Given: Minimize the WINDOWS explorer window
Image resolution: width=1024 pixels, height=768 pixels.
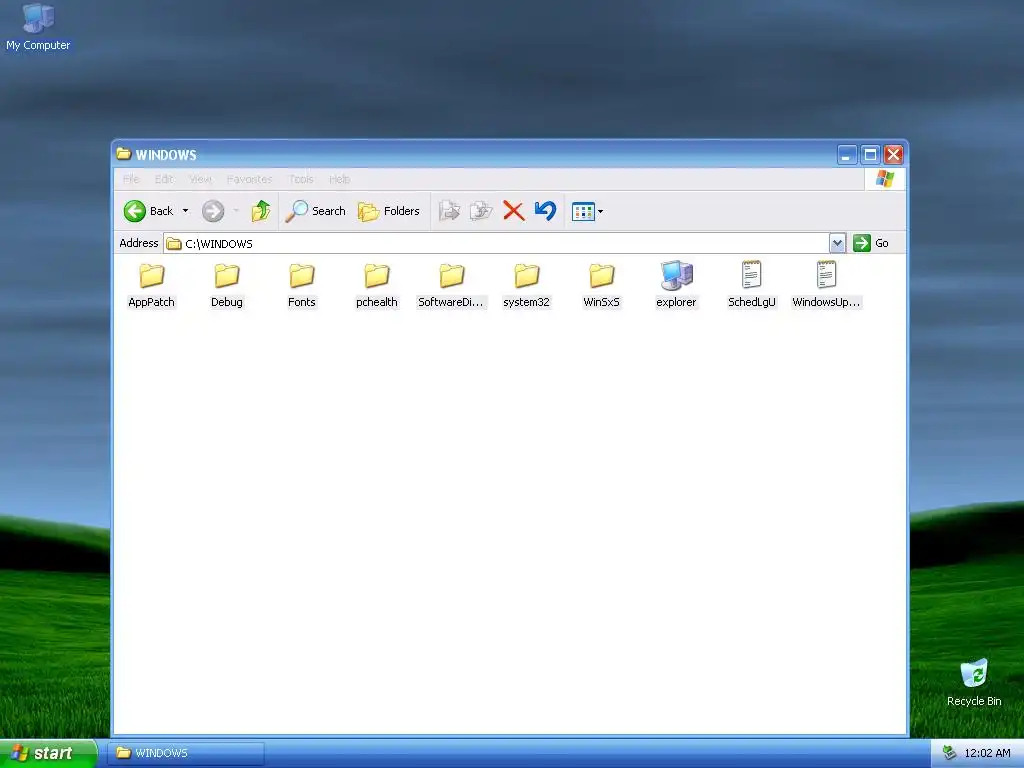Looking at the screenshot, I should click(846, 155).
